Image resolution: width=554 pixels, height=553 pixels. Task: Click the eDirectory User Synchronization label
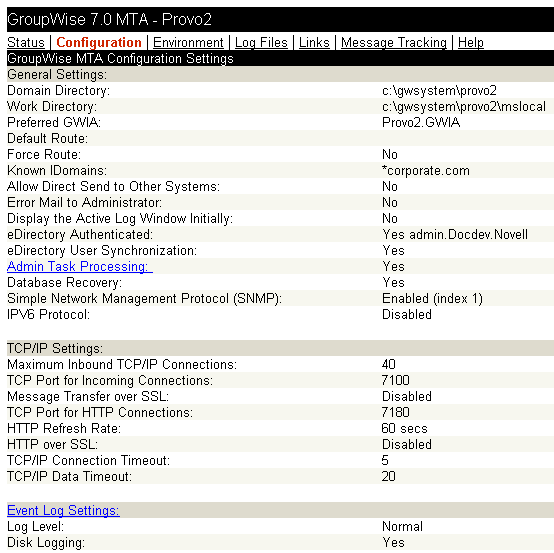click(x=102, y=250)
